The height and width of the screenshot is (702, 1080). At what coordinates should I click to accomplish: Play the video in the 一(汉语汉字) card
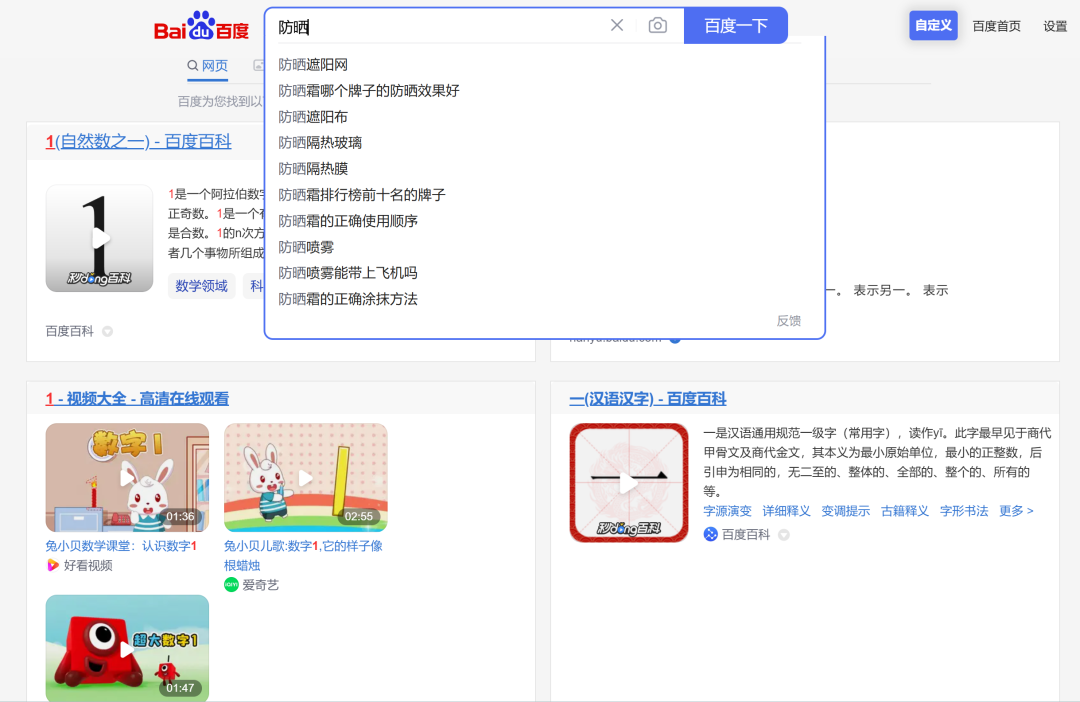point(629,481)
